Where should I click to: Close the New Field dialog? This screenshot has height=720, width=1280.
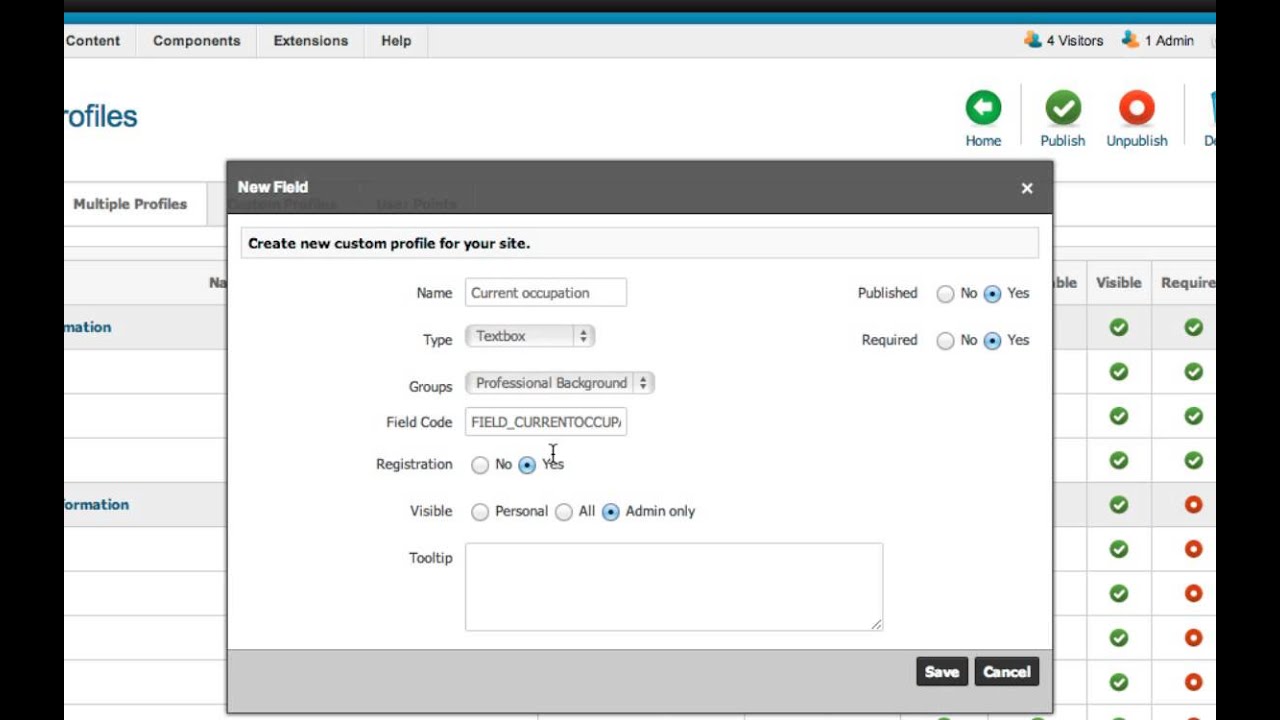coord(1027,188)
